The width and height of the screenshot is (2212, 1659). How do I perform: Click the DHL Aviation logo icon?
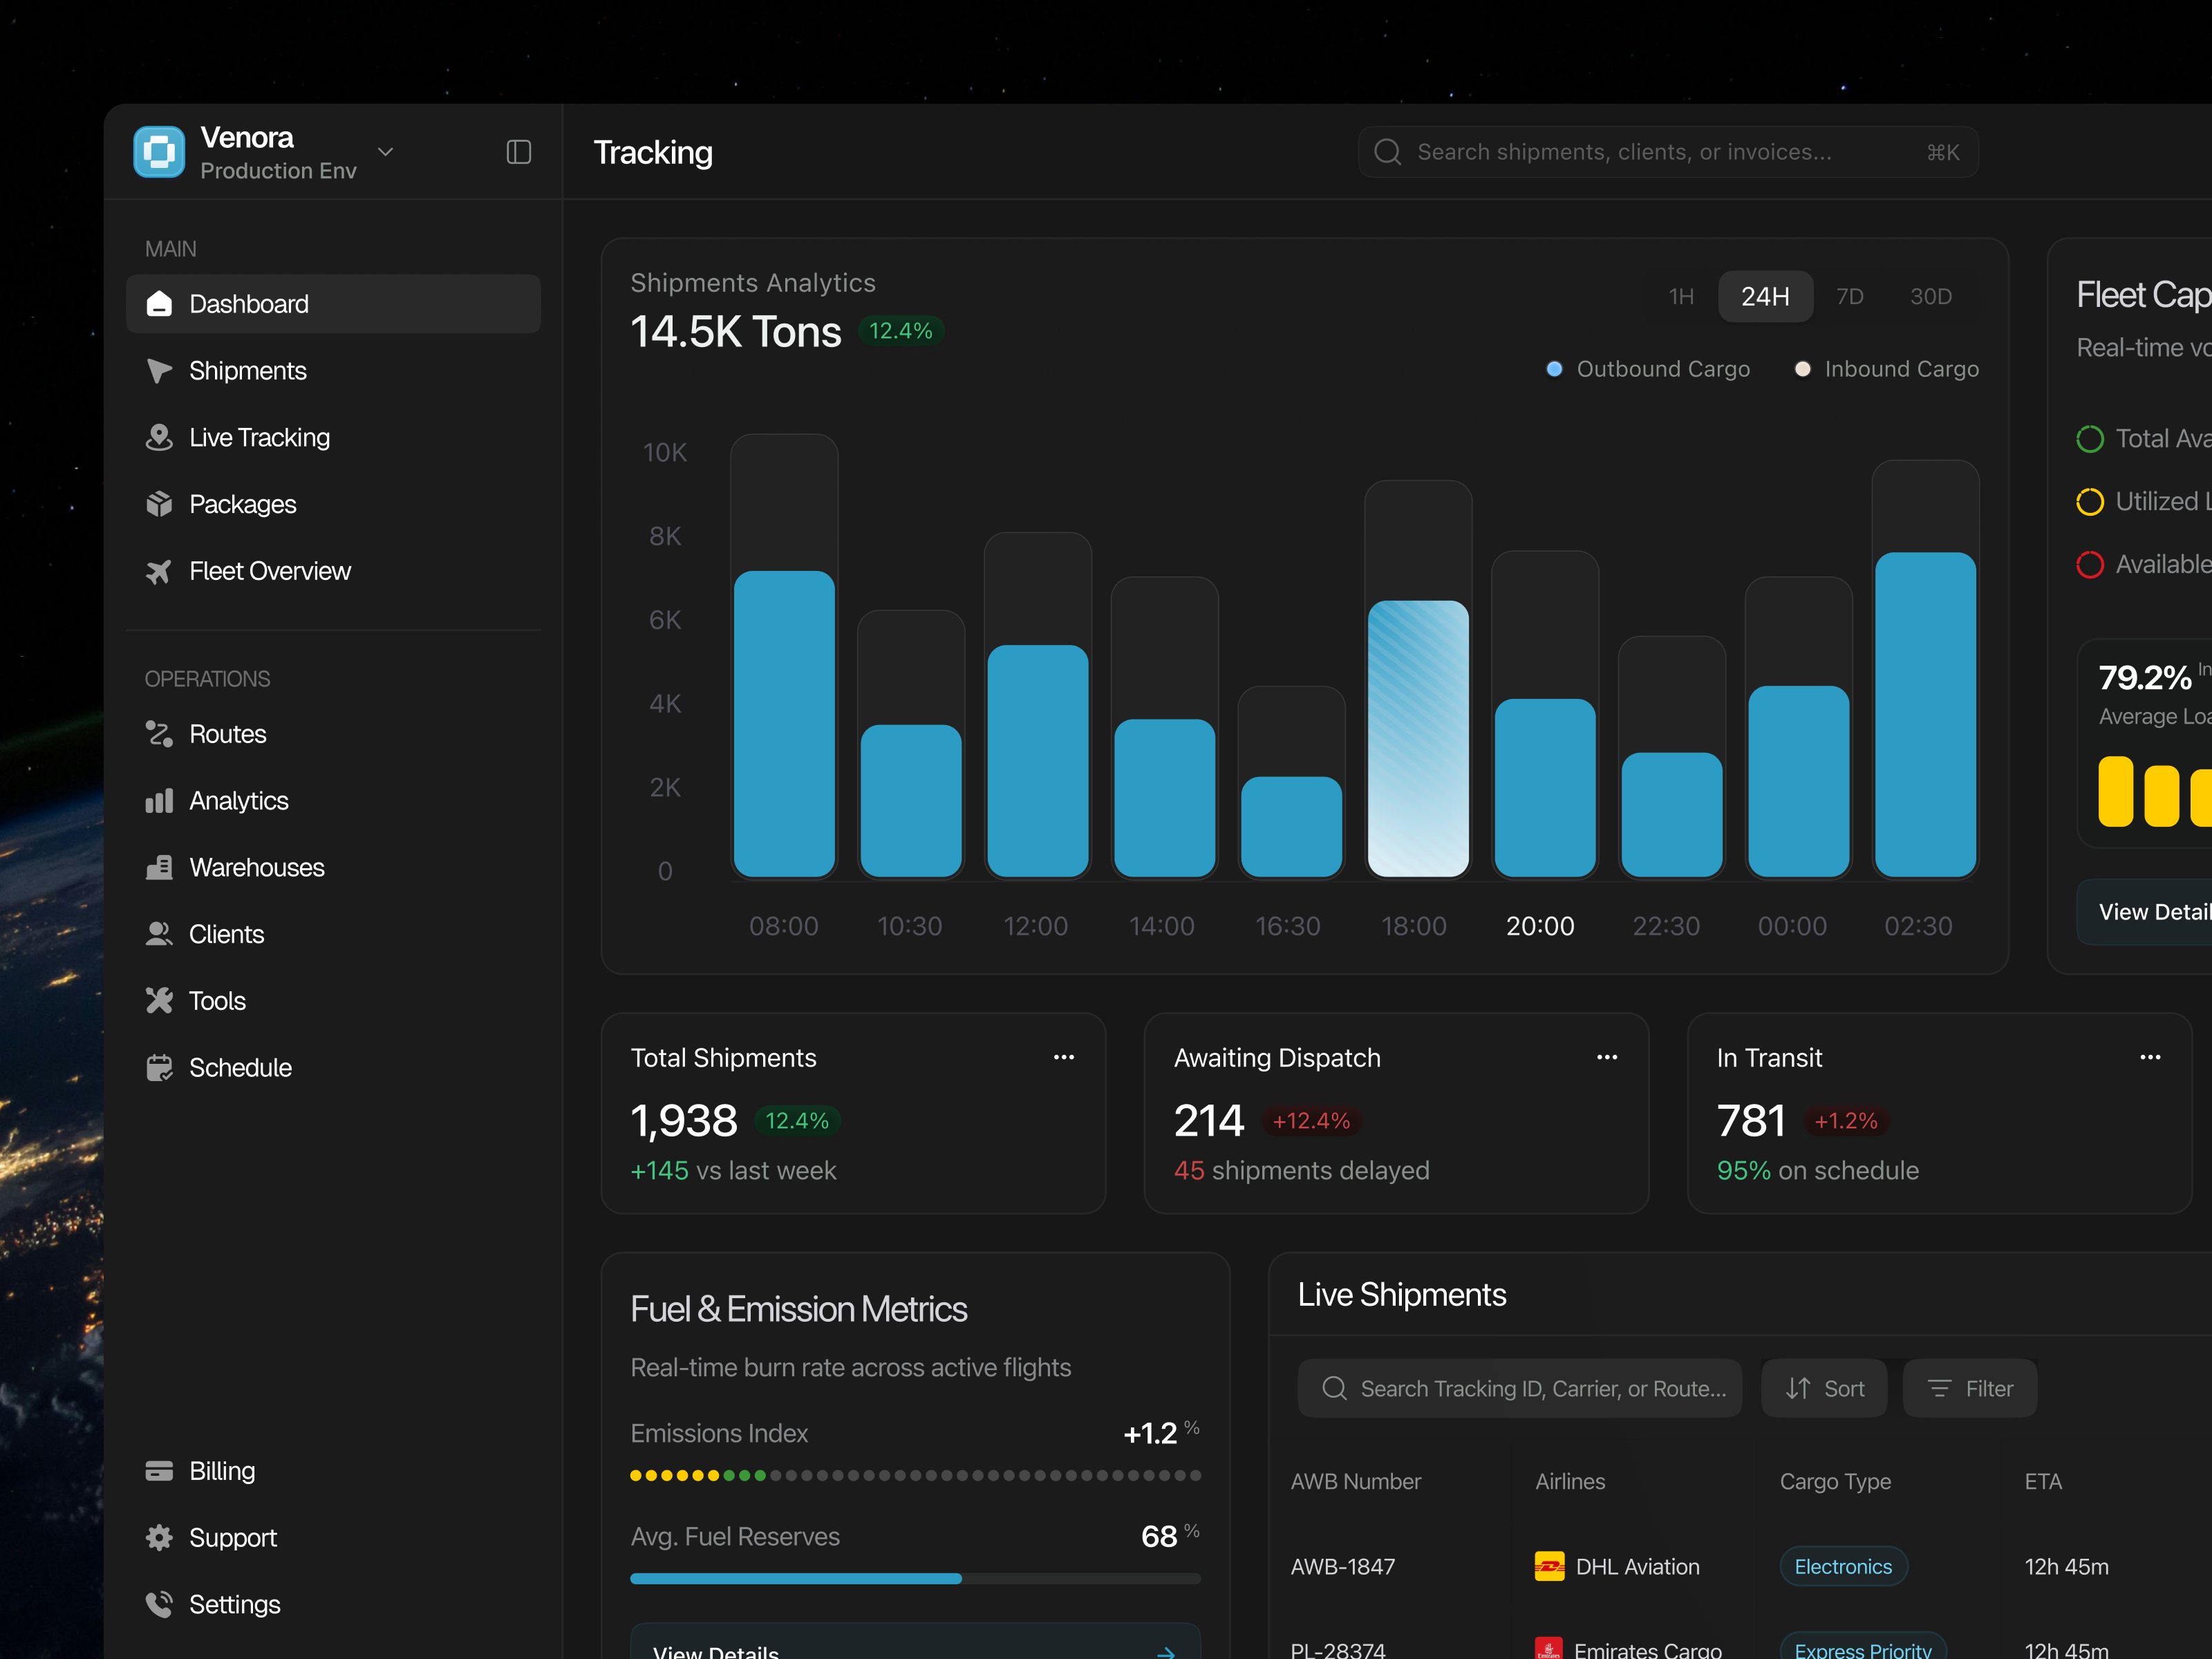1549,1566
